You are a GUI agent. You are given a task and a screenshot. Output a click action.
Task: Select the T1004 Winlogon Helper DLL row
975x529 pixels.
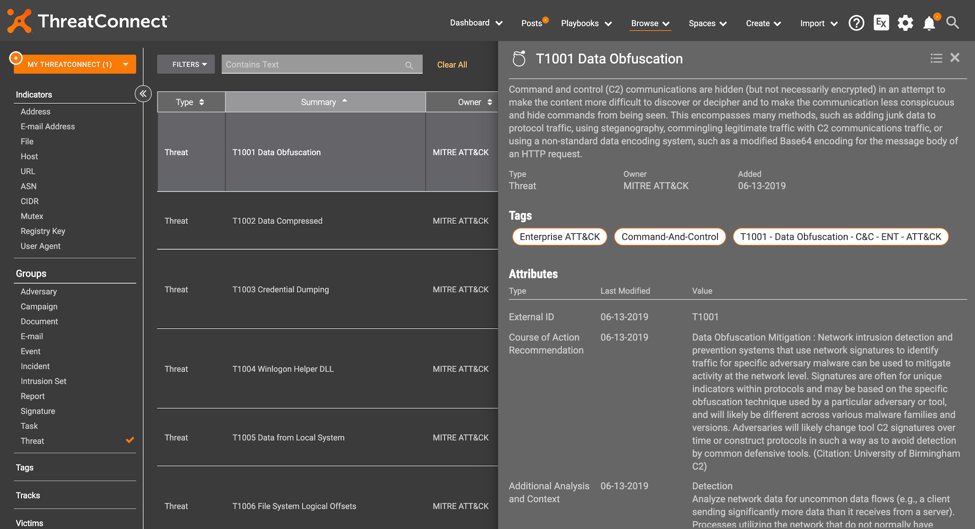[328, 369]
